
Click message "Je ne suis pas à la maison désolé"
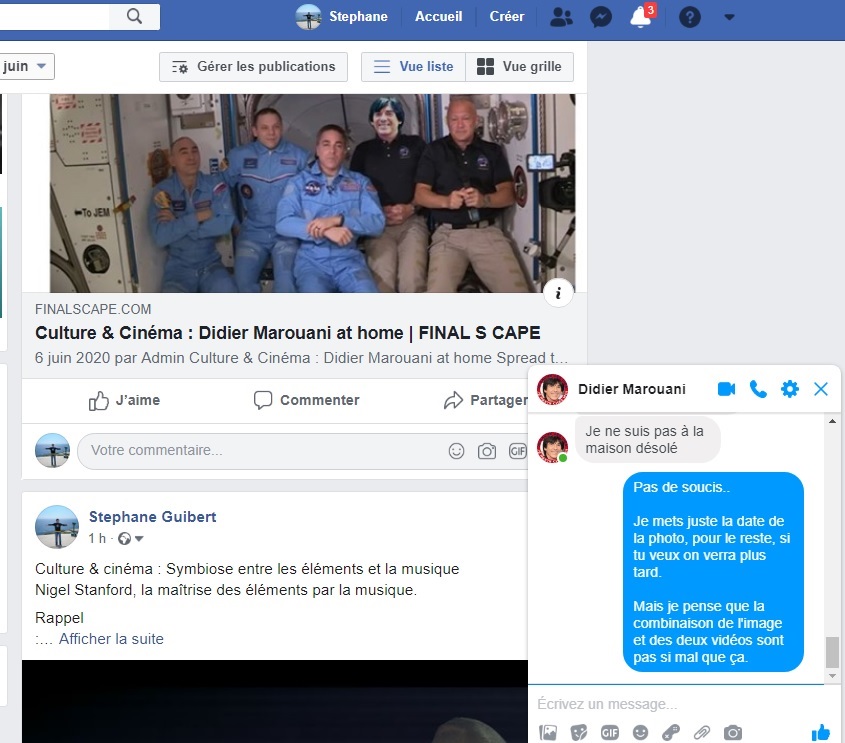point(647,440)
